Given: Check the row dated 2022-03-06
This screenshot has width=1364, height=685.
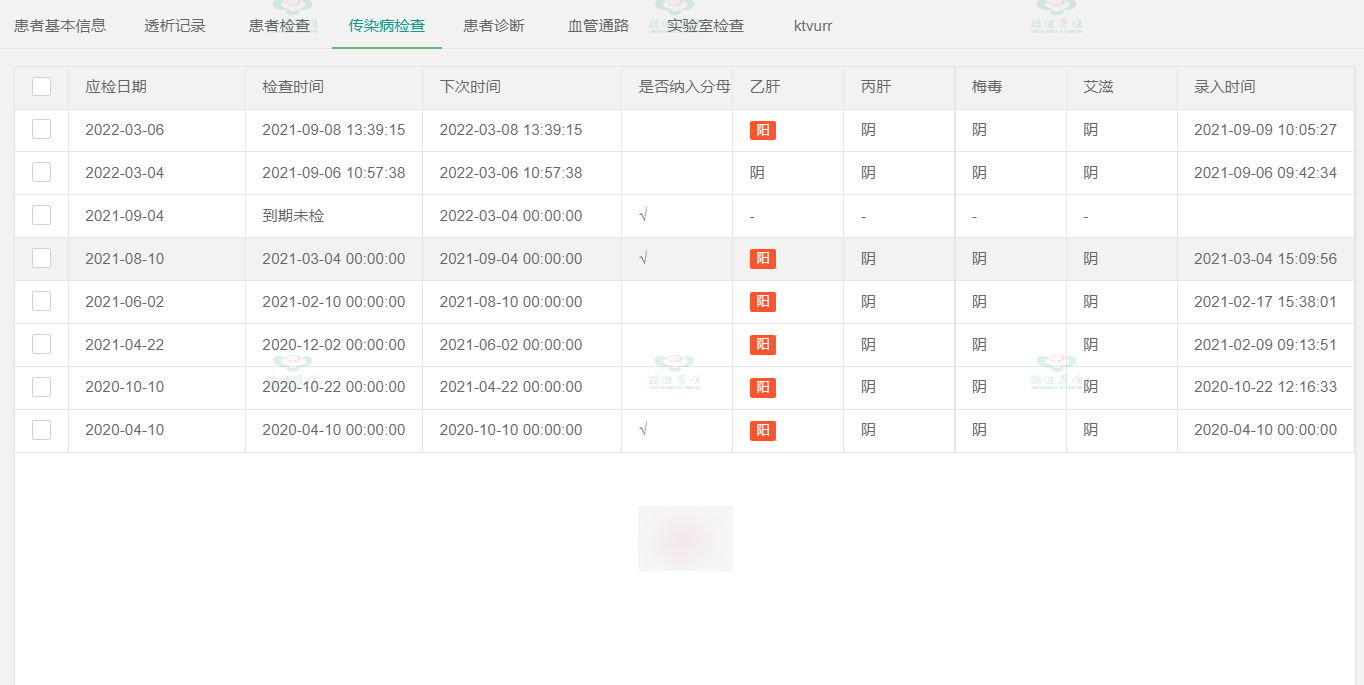Looking at the screenshot, I should pos(41,129).
